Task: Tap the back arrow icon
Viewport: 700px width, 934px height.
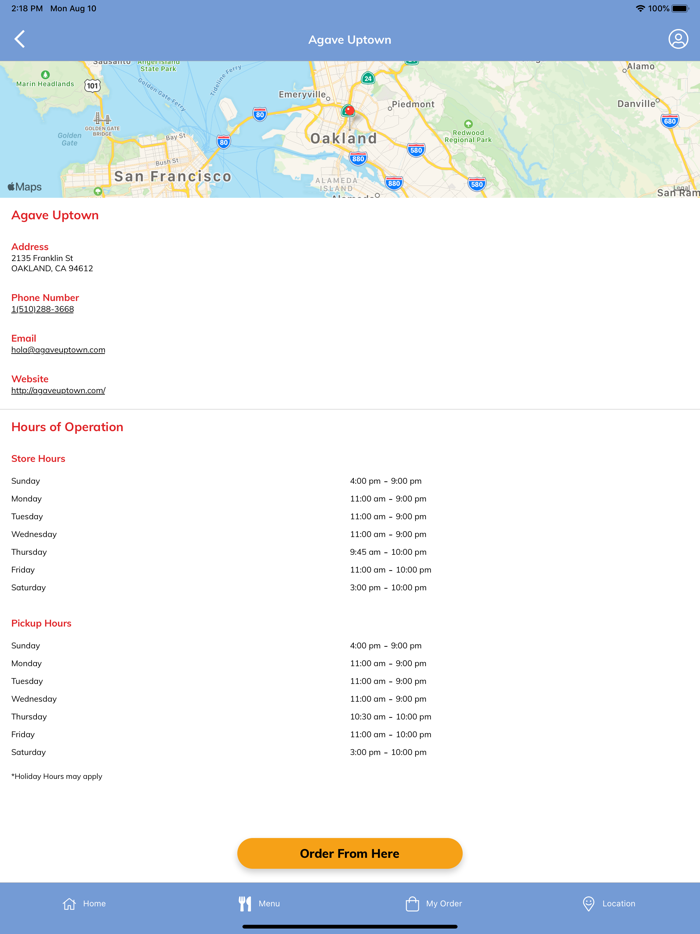Action: pyautogui.click(x=20, y=39)
